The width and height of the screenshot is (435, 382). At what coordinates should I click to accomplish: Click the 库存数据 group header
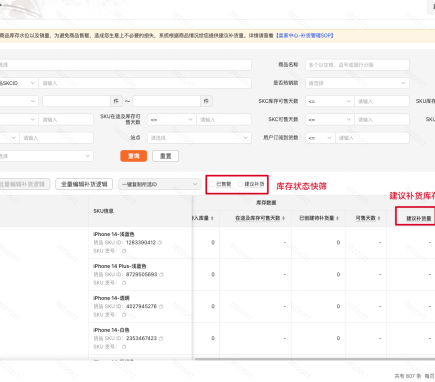click(x=266, y=203)
